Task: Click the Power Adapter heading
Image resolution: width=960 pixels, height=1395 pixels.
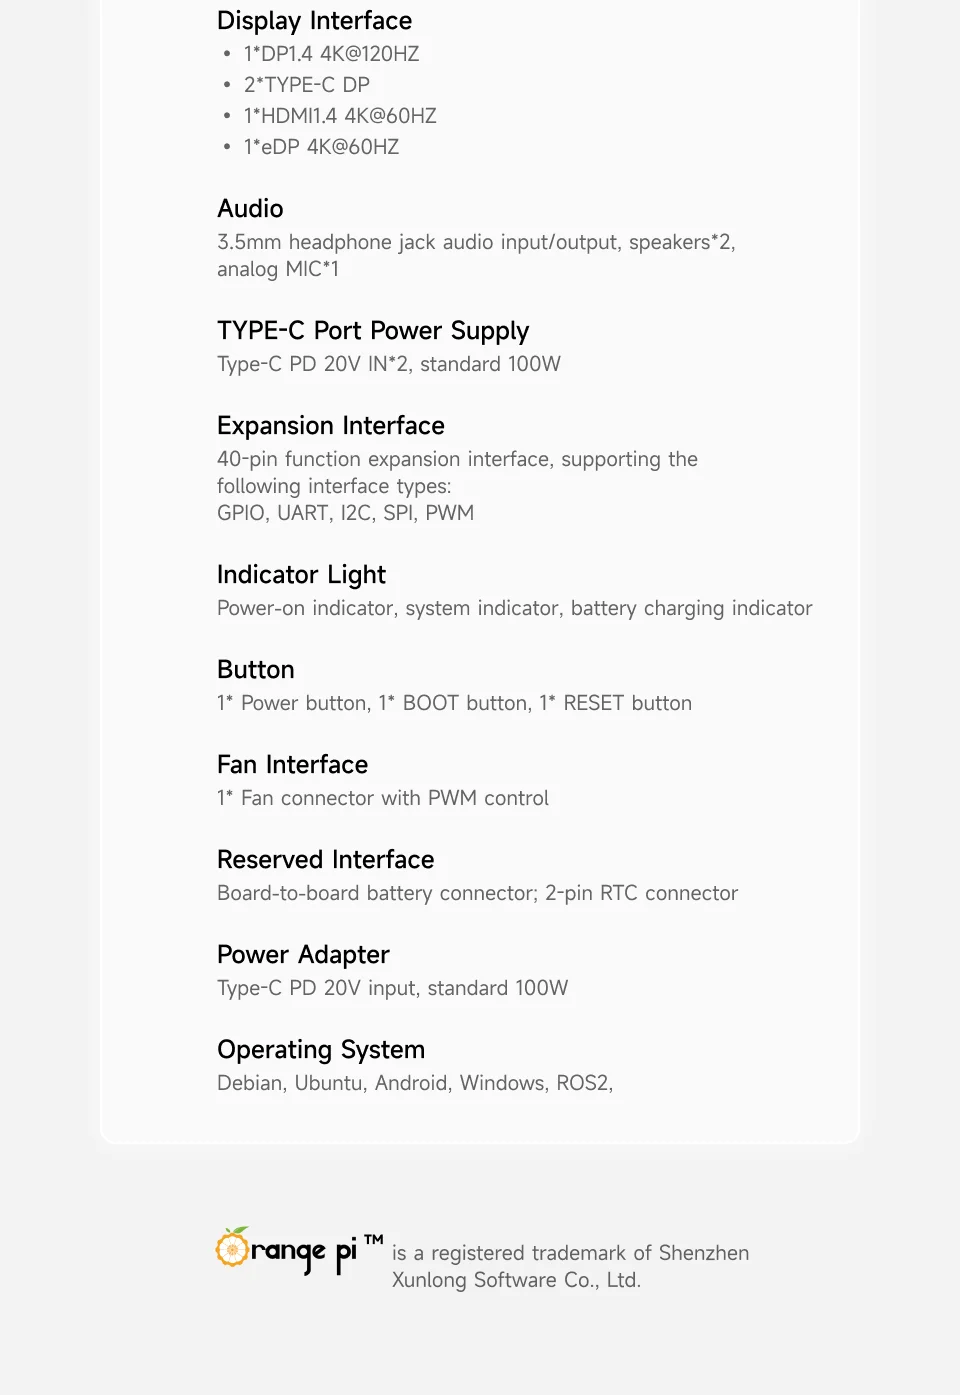Action: [x=303, y=955]
